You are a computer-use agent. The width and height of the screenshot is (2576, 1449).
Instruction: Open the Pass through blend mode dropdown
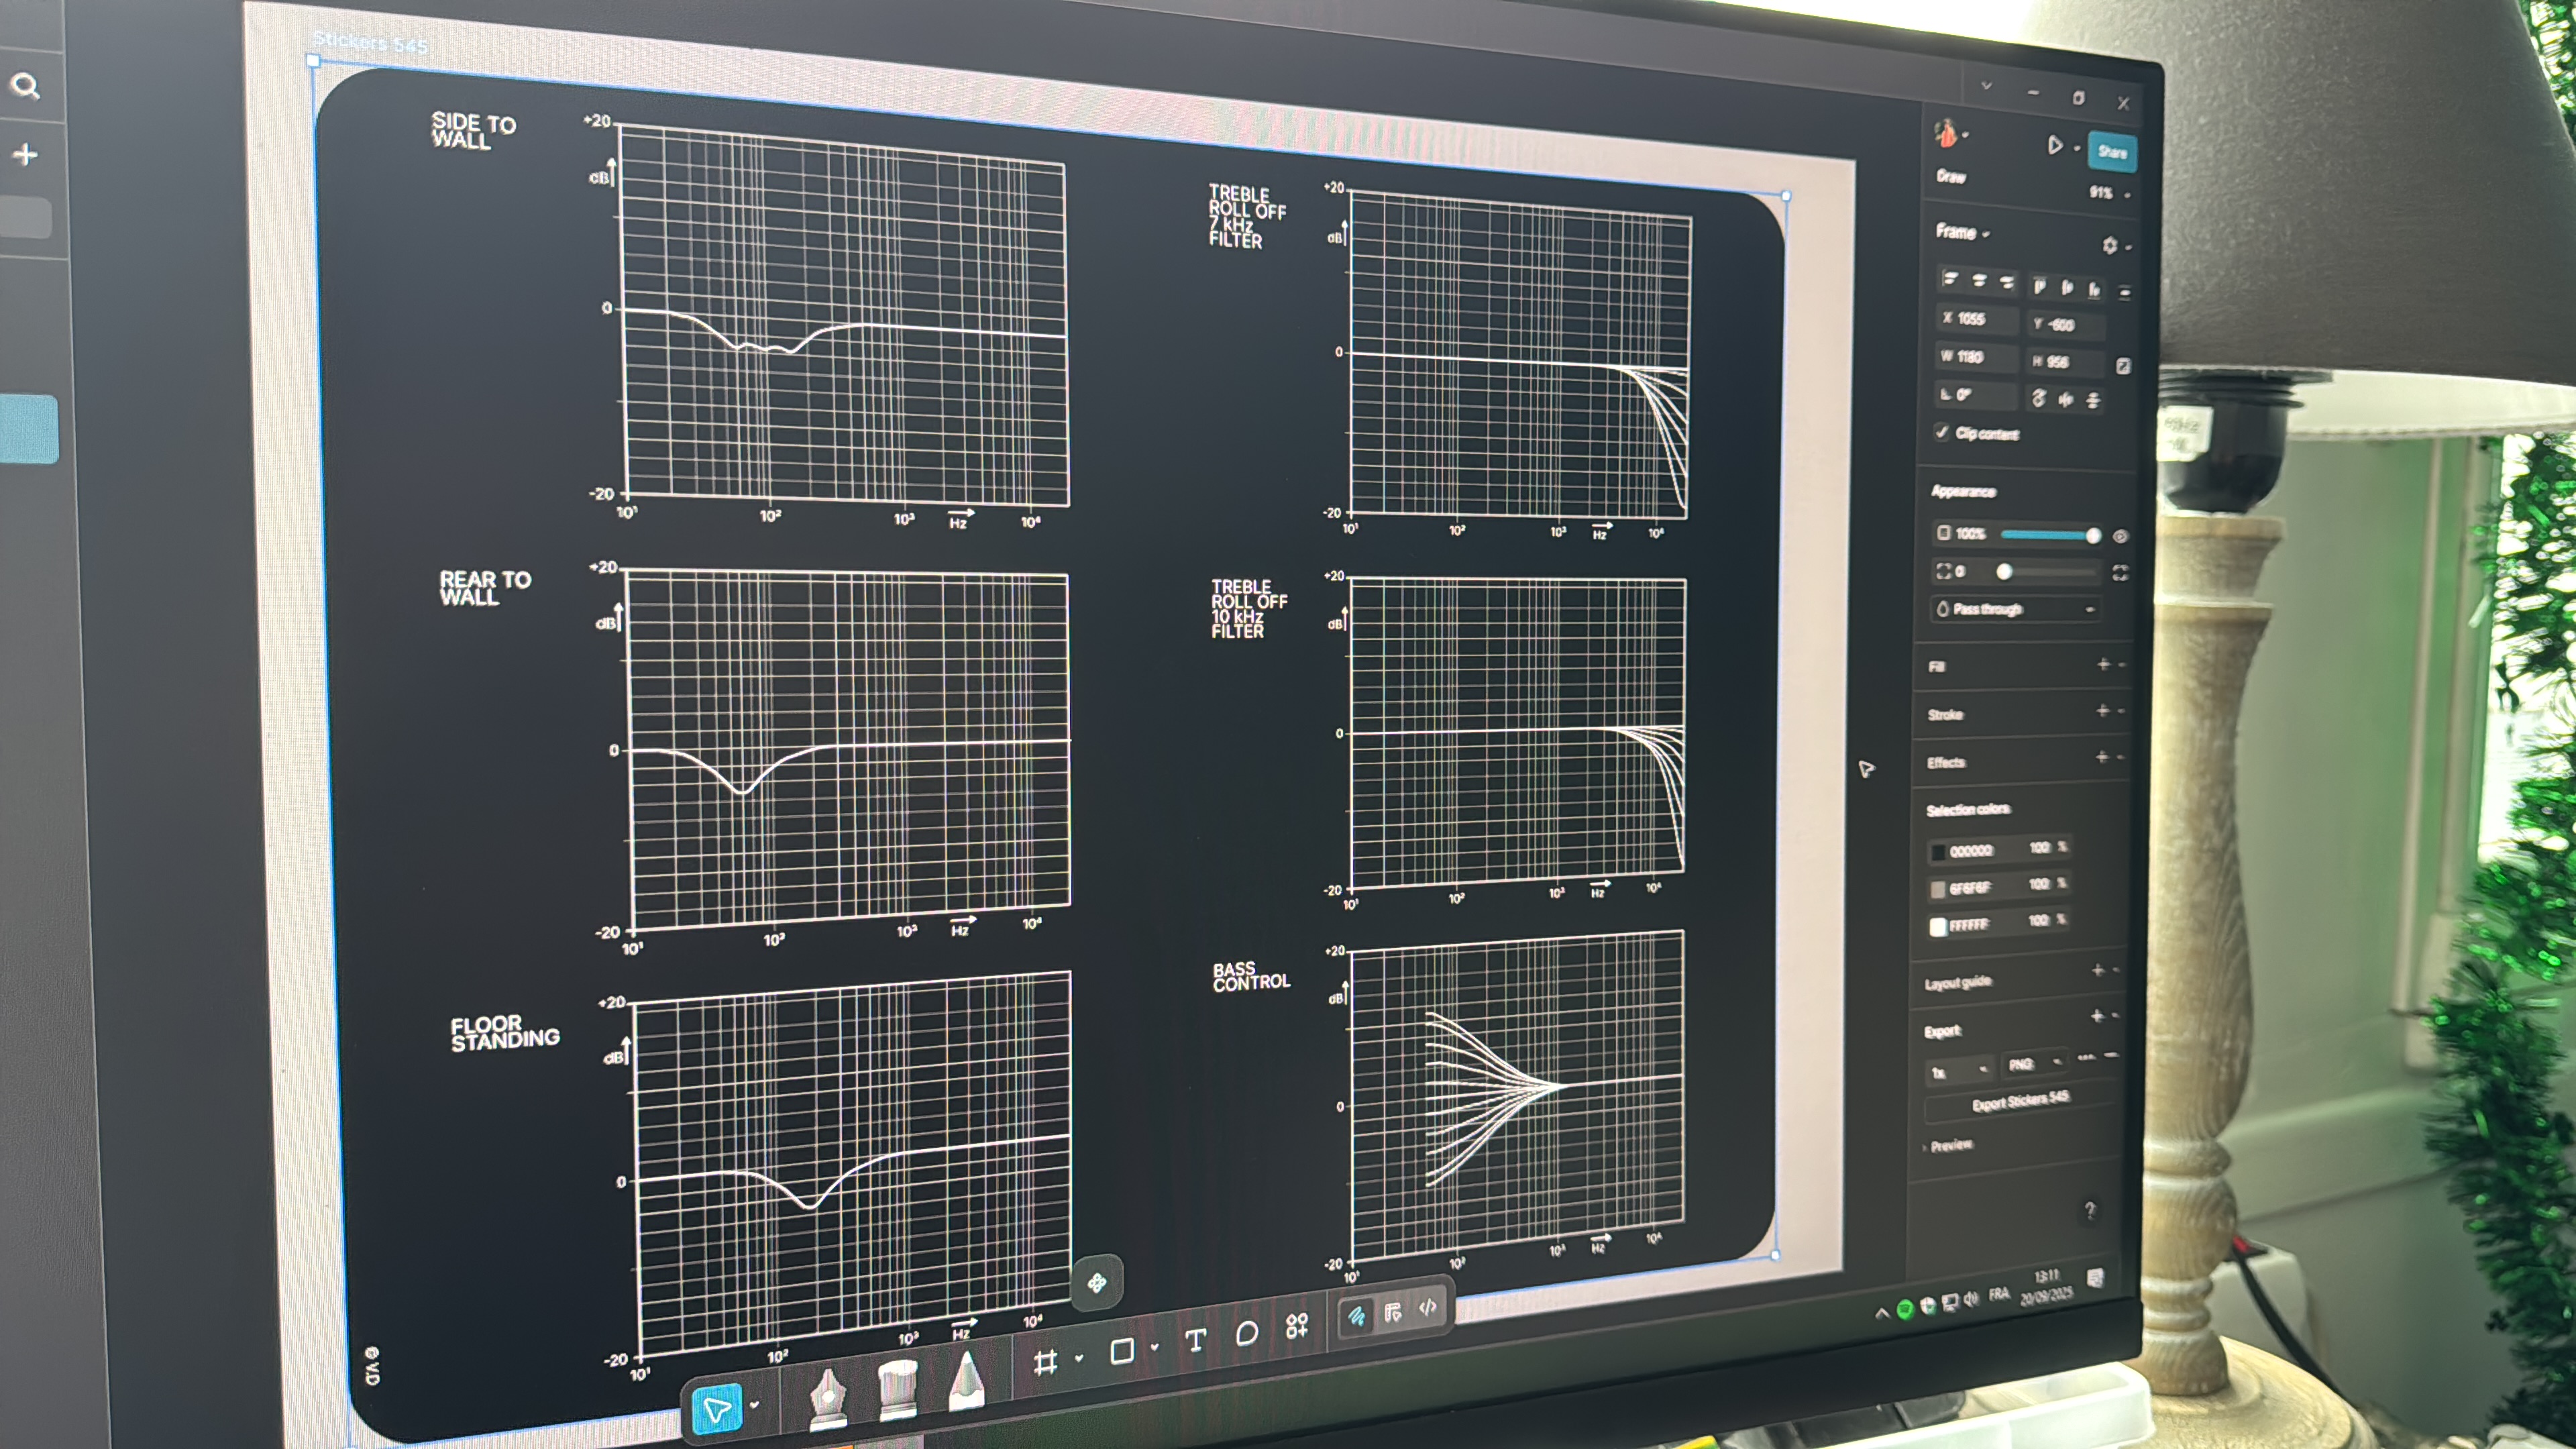click(2015, 609)
